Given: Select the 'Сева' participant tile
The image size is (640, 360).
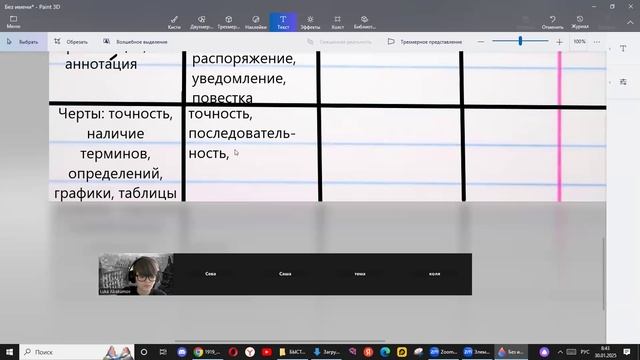Looking at the screenshot, I should pos(211,274).
